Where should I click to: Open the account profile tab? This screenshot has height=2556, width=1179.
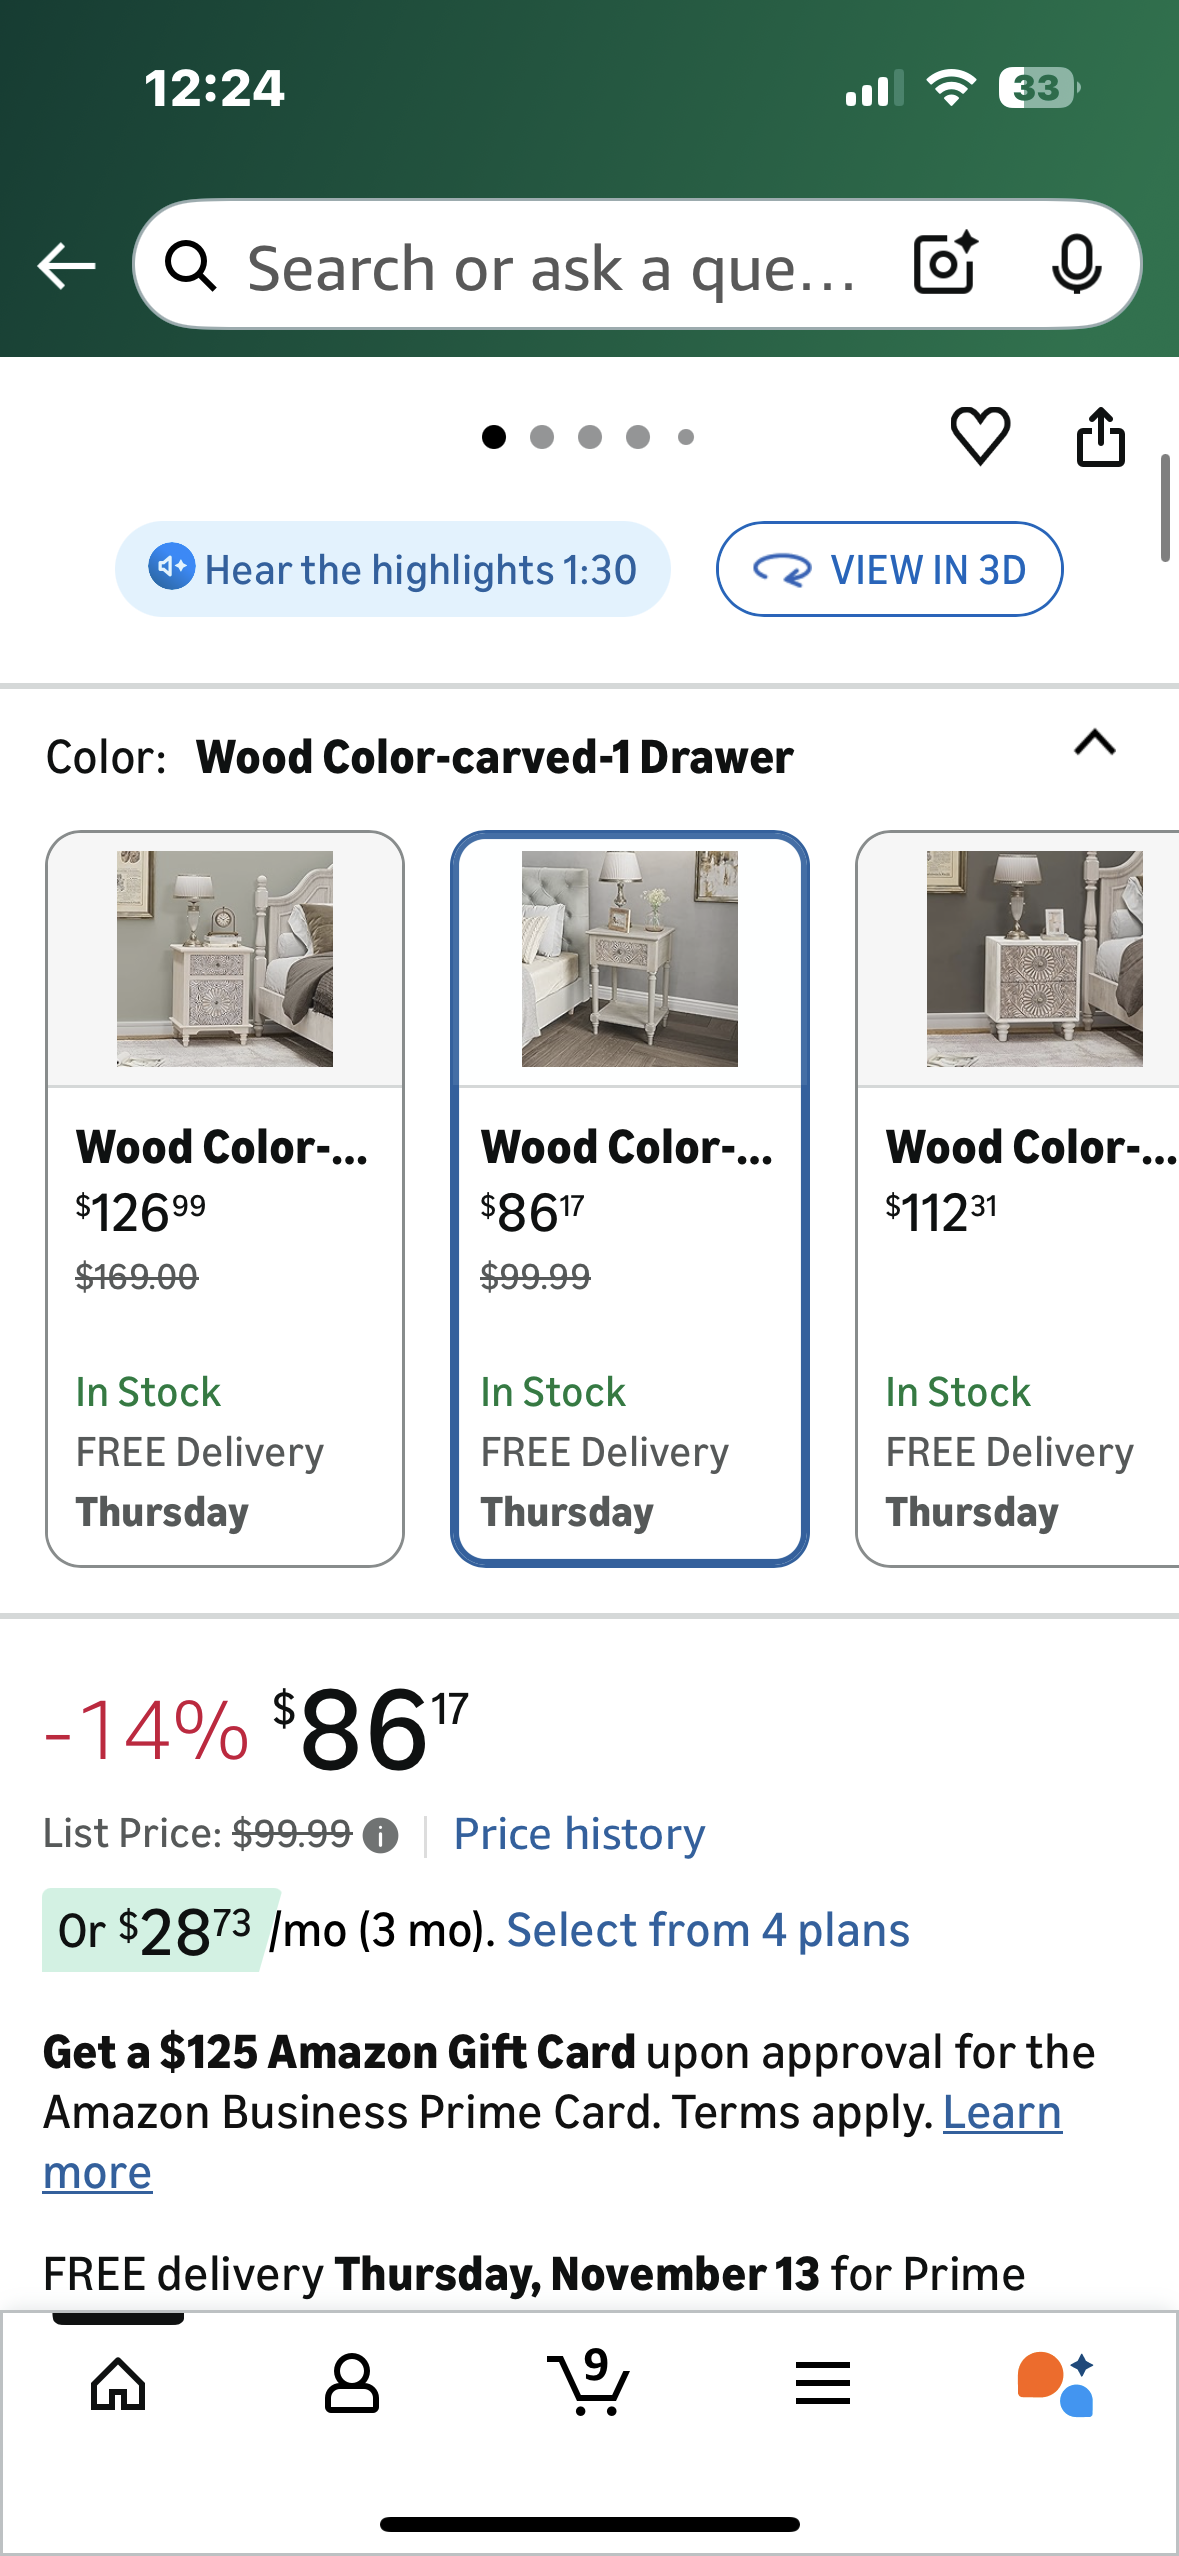click(x=352, y=2383)
